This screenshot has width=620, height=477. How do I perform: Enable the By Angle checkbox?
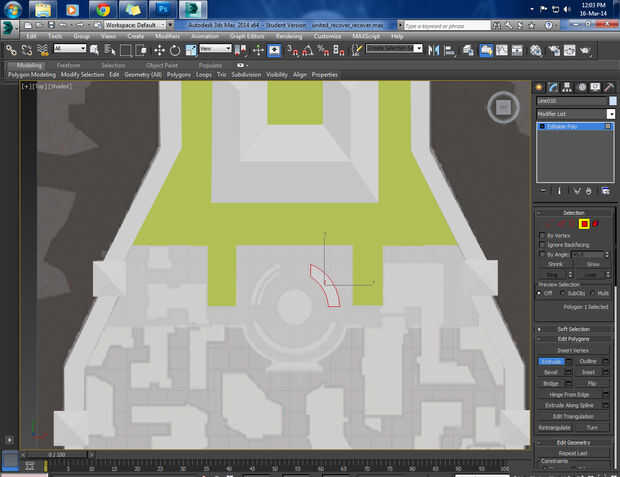542,254
